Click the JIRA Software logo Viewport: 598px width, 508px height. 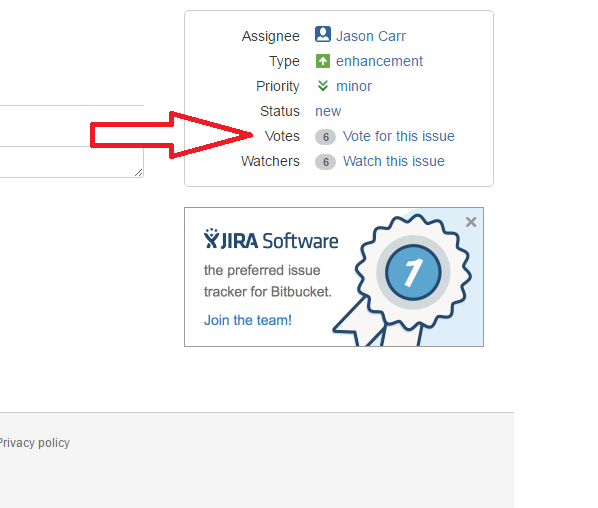(x=271, y=240)
